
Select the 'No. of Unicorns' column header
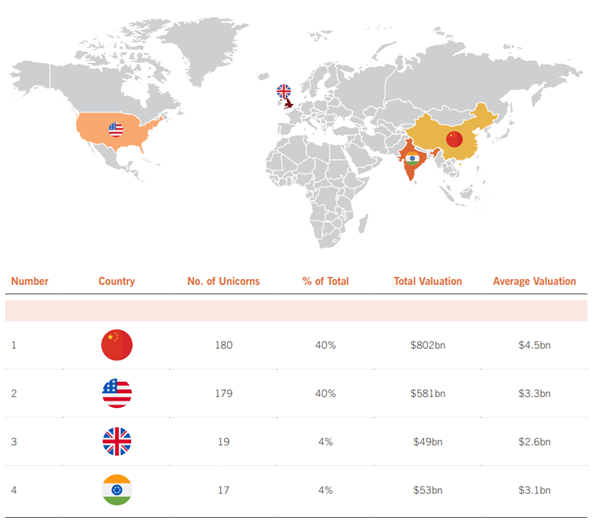click(x=223, y=281)
